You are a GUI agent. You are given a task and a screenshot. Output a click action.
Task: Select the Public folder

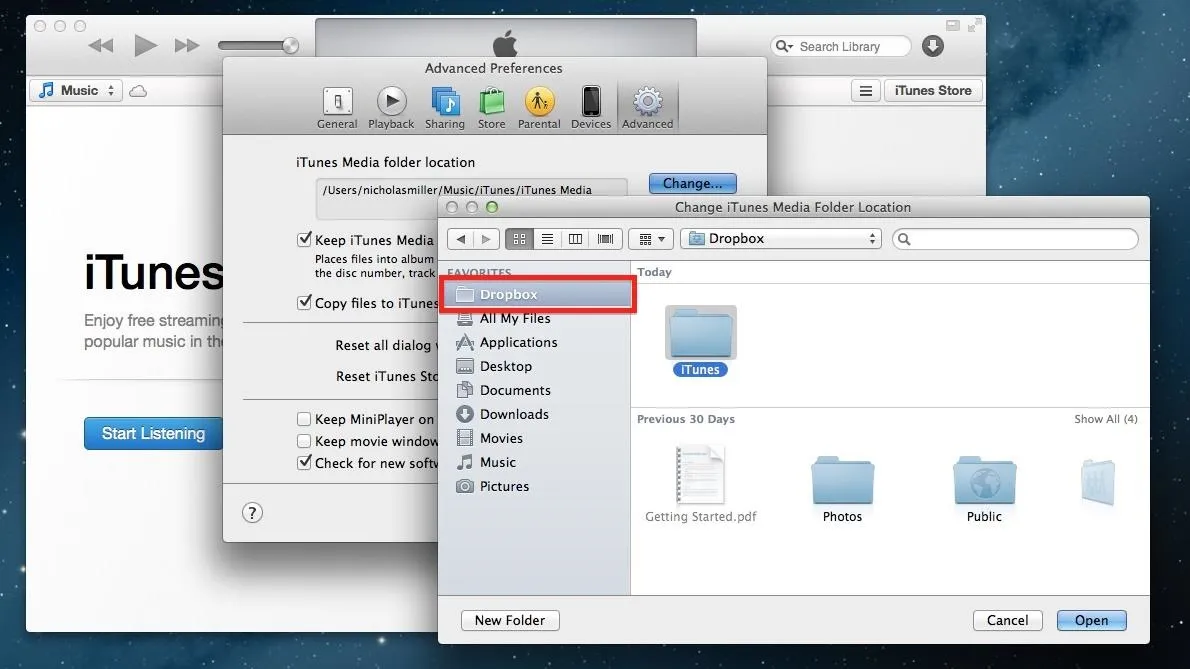point(984,489)
